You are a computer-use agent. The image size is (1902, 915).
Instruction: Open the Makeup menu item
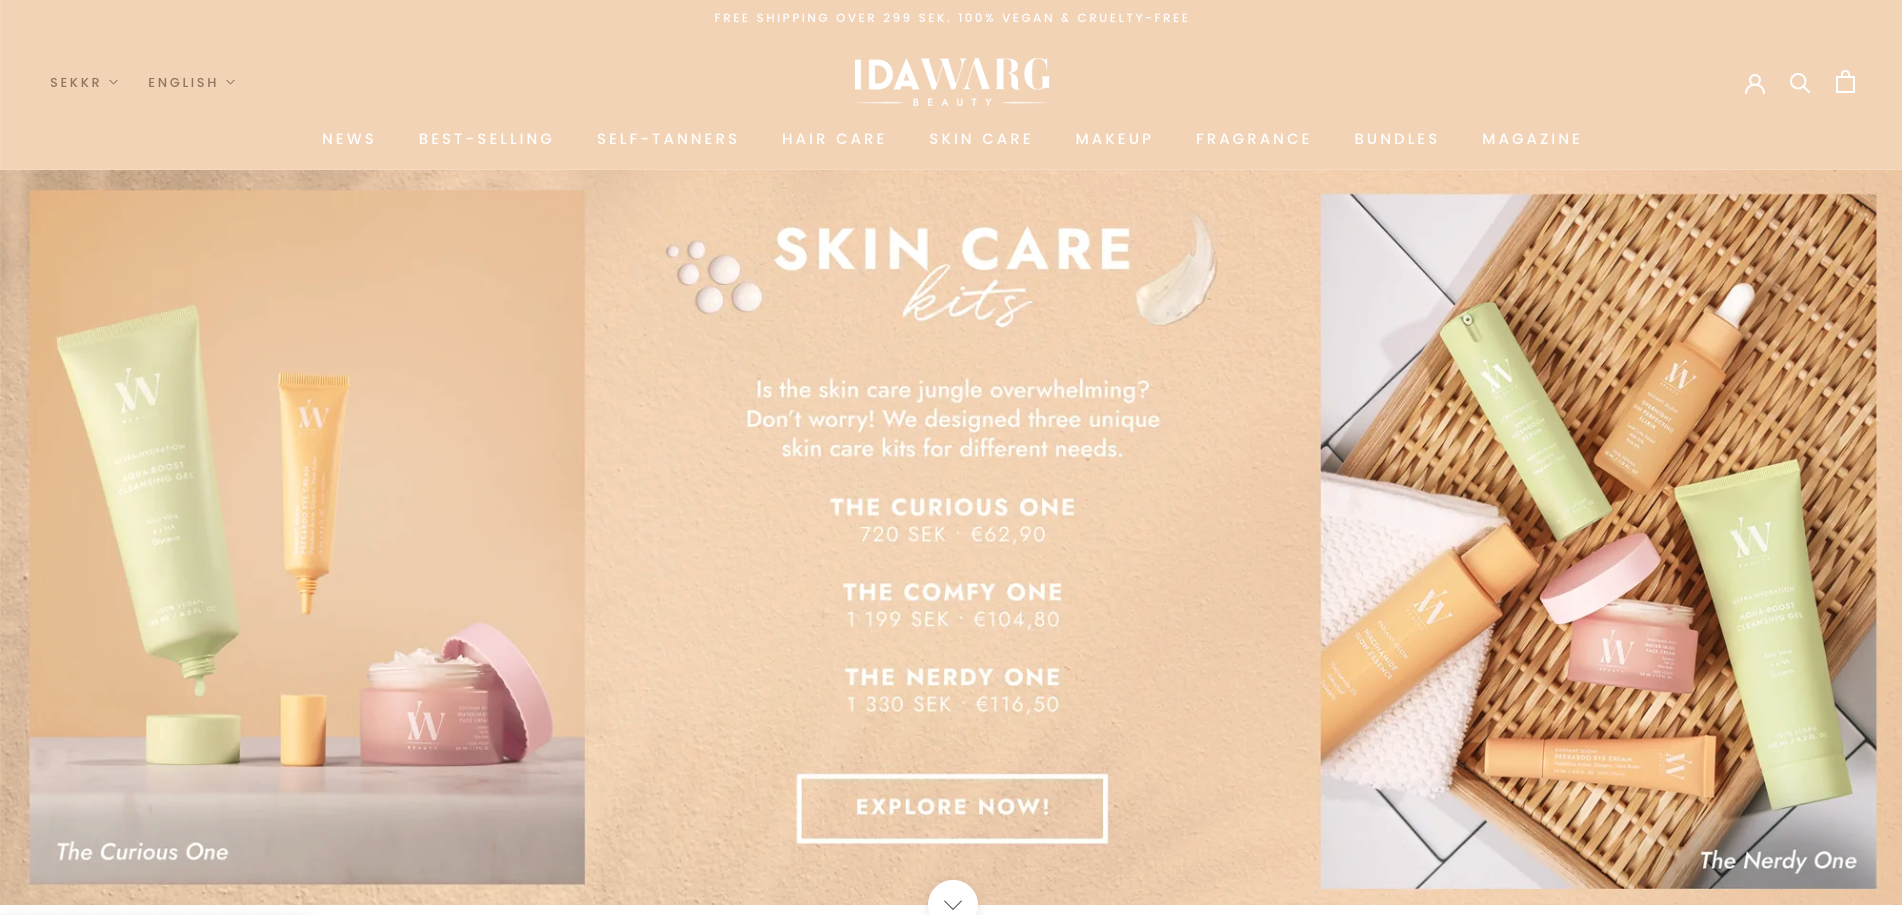[x=1114, y=139]
